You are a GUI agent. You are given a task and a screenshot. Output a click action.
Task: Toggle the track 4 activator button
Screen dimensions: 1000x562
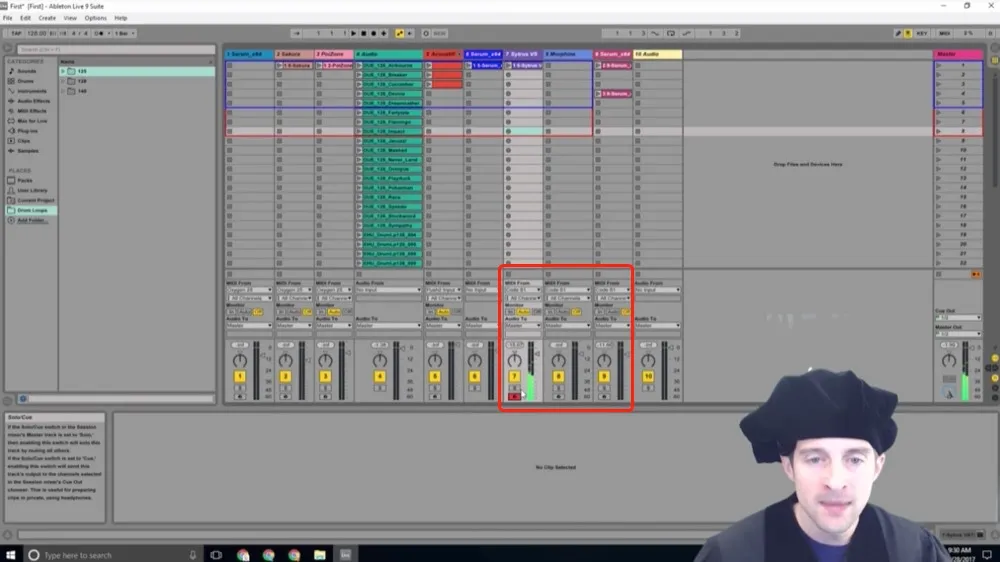[379, 376]
